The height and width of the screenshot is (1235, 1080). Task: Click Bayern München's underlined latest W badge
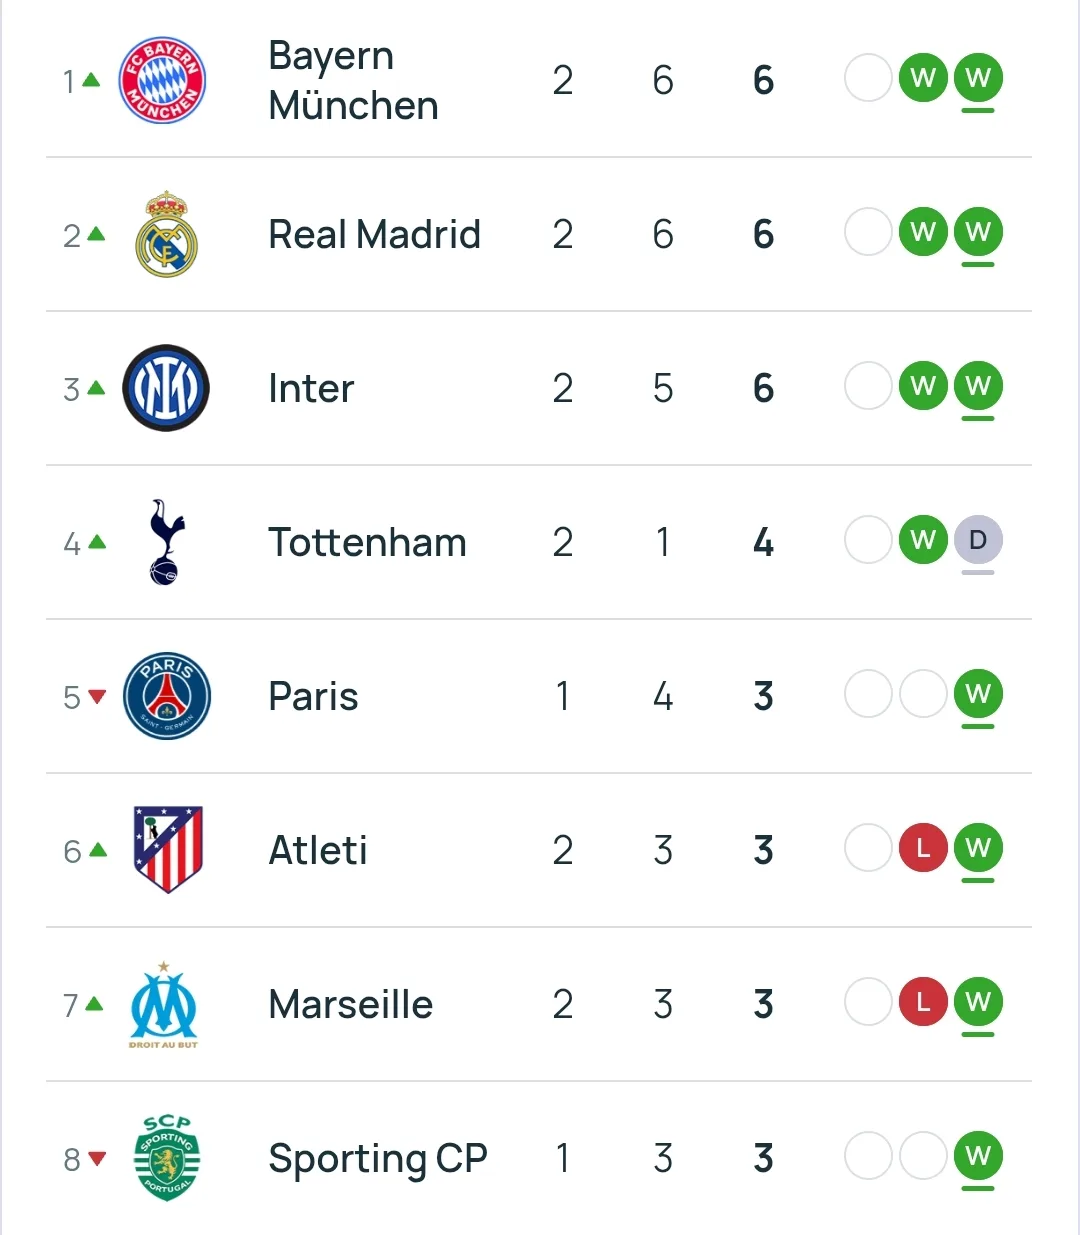[x=977, y=78]
